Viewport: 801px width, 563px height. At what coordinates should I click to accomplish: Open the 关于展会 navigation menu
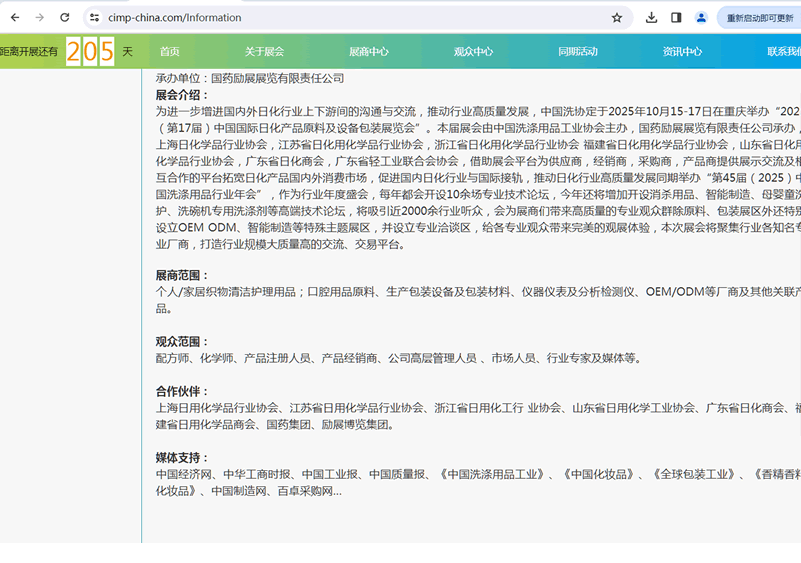[264, 52]
